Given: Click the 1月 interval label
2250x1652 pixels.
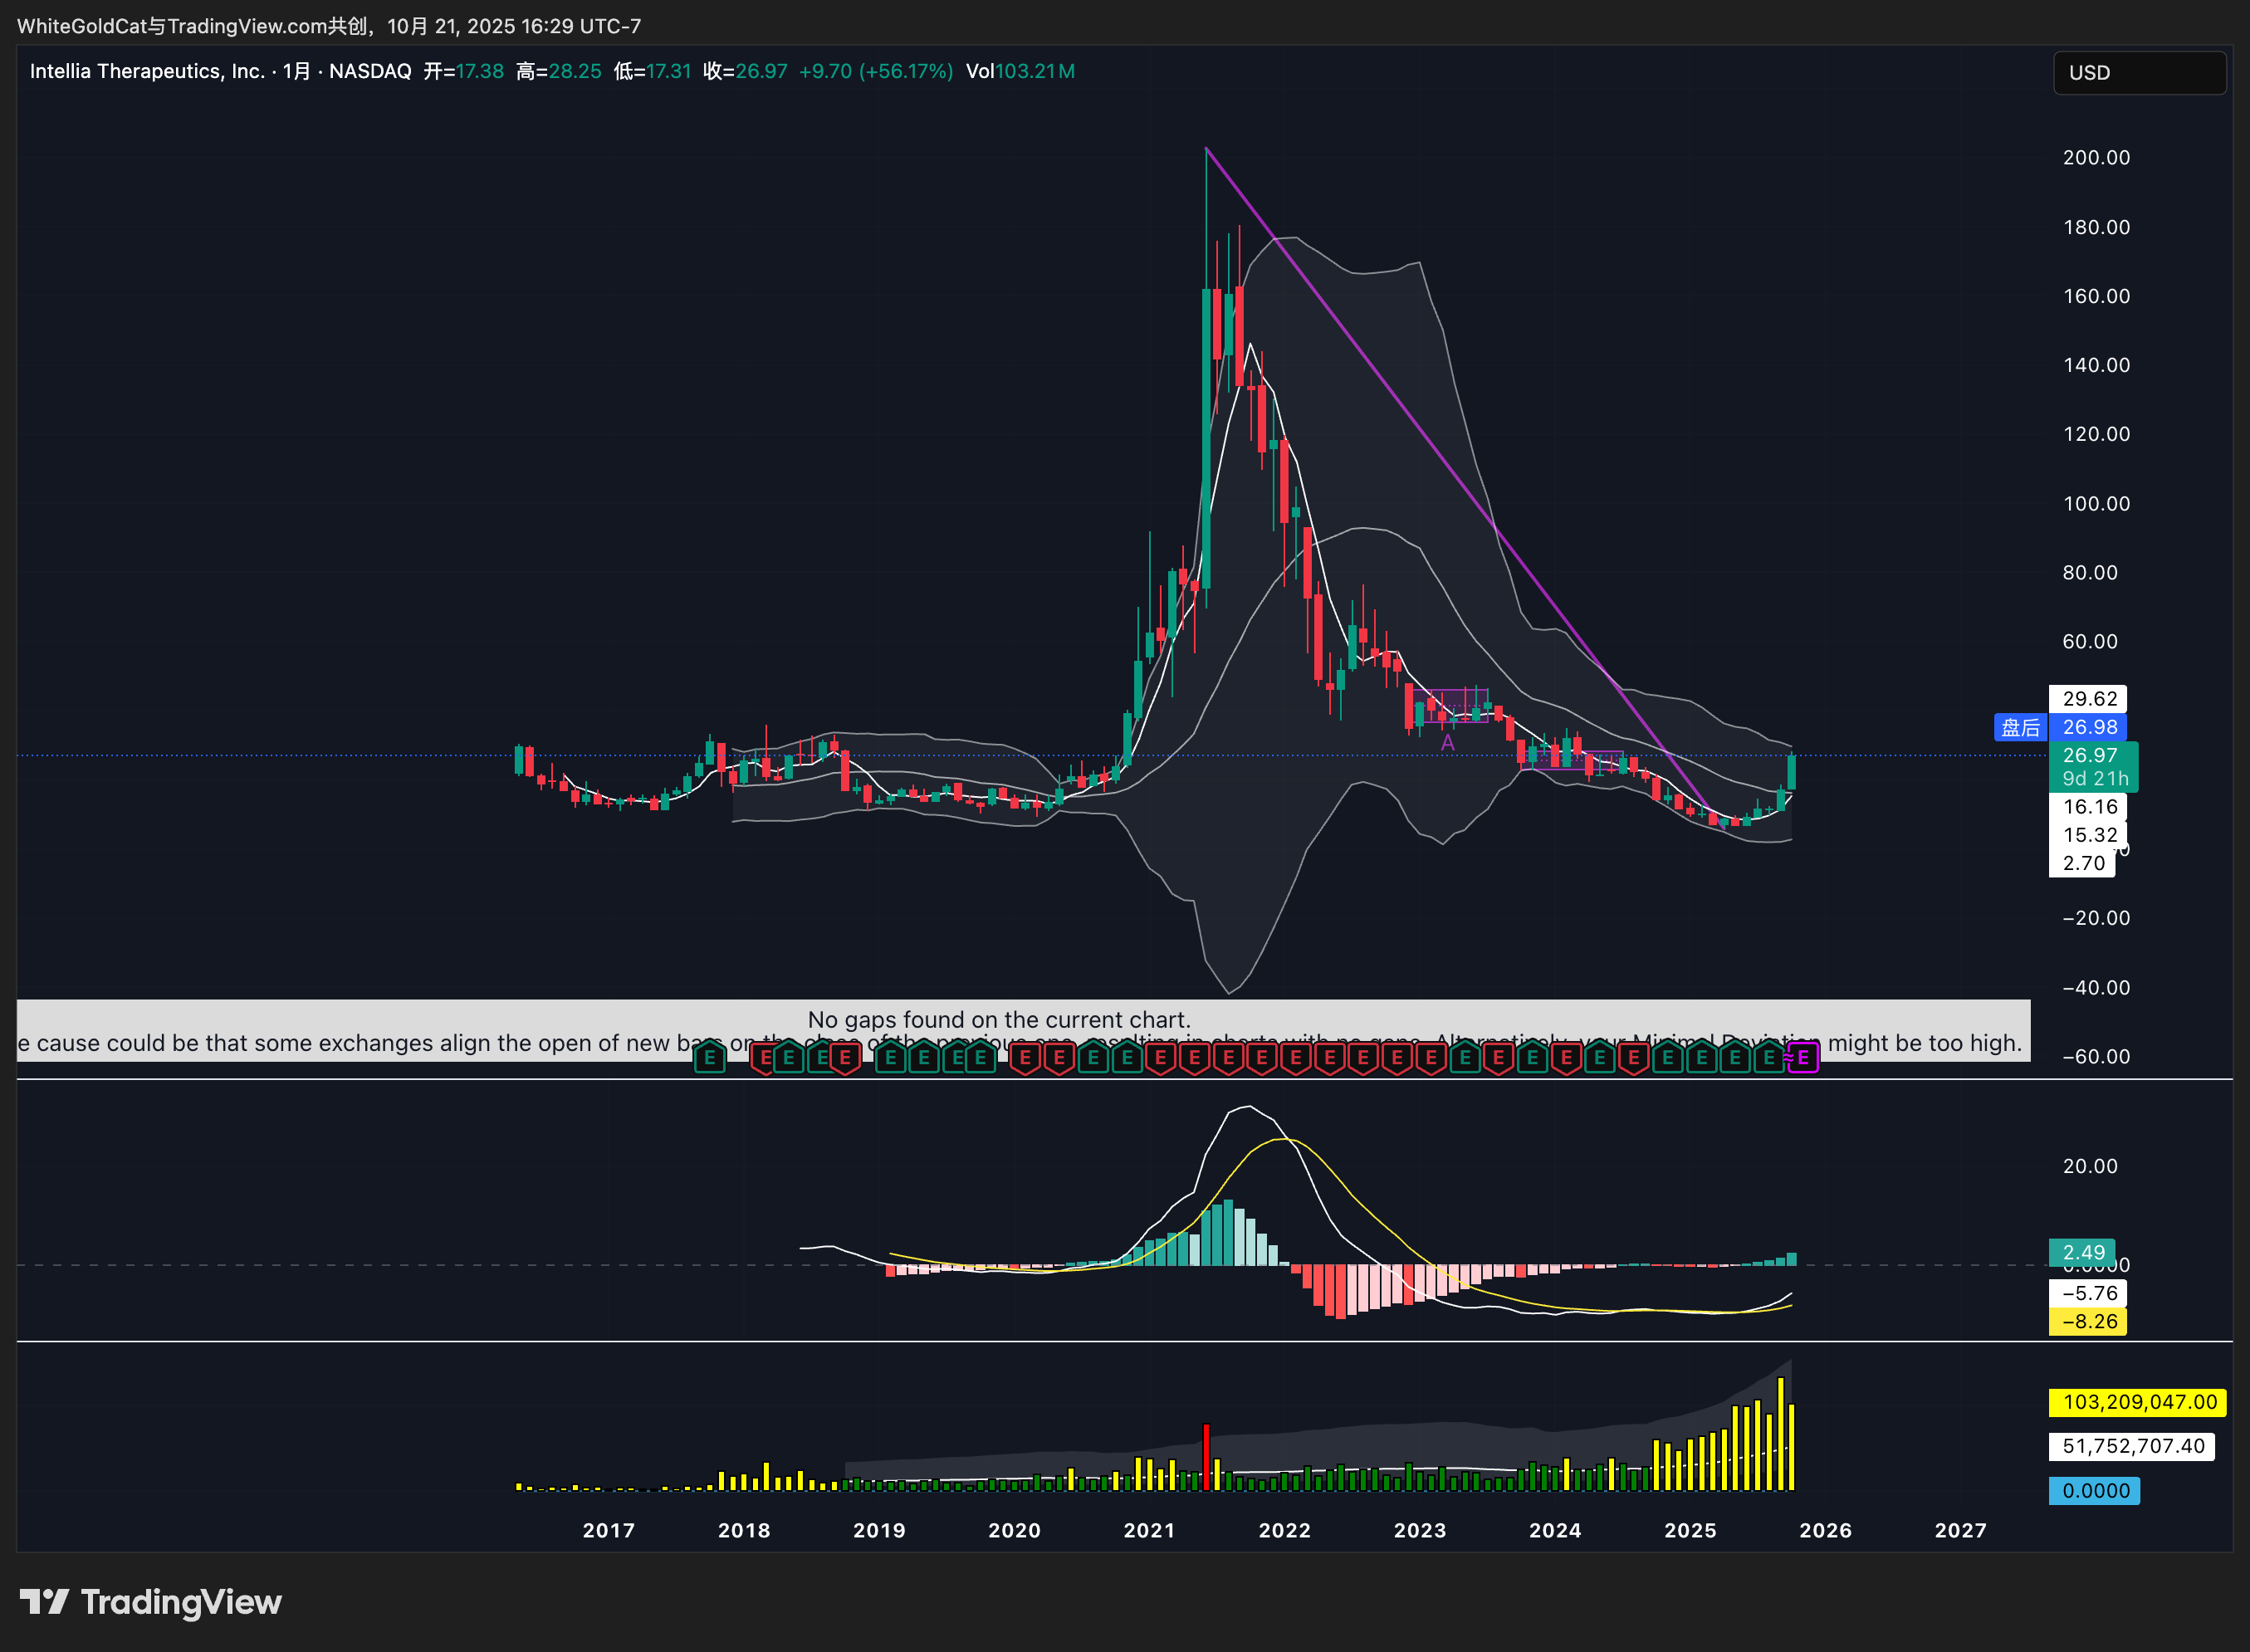Looking at the screenshot, I should pyautogui.click(x=297, y=71).
